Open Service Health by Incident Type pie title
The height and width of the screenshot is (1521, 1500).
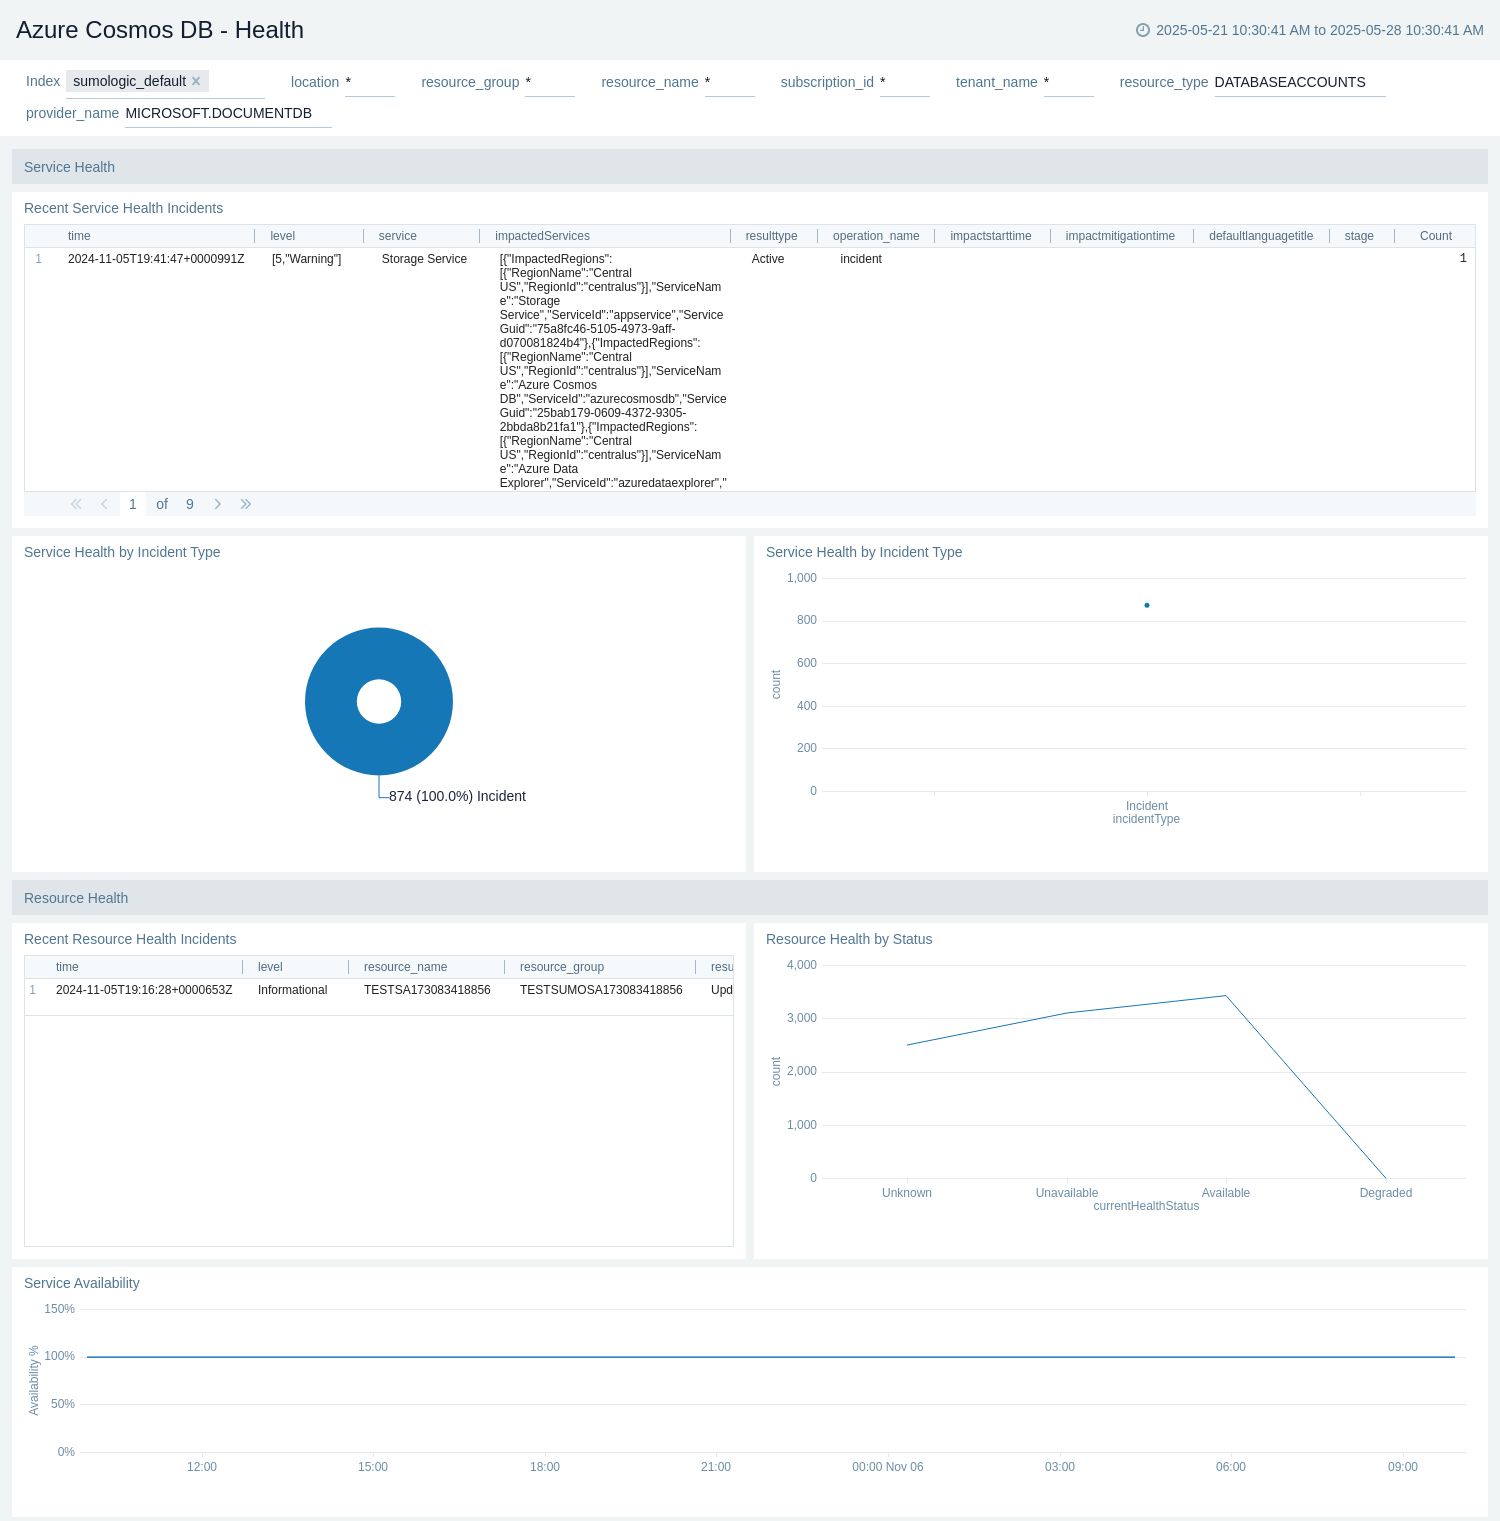click(122, 552)
